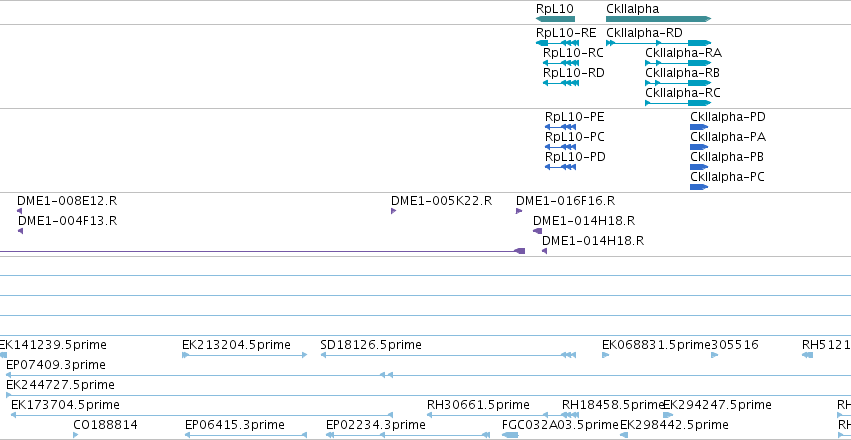
Task: Click the EK244727.5prime EST label
Action: pyautogui.click(x=60, y=385)
